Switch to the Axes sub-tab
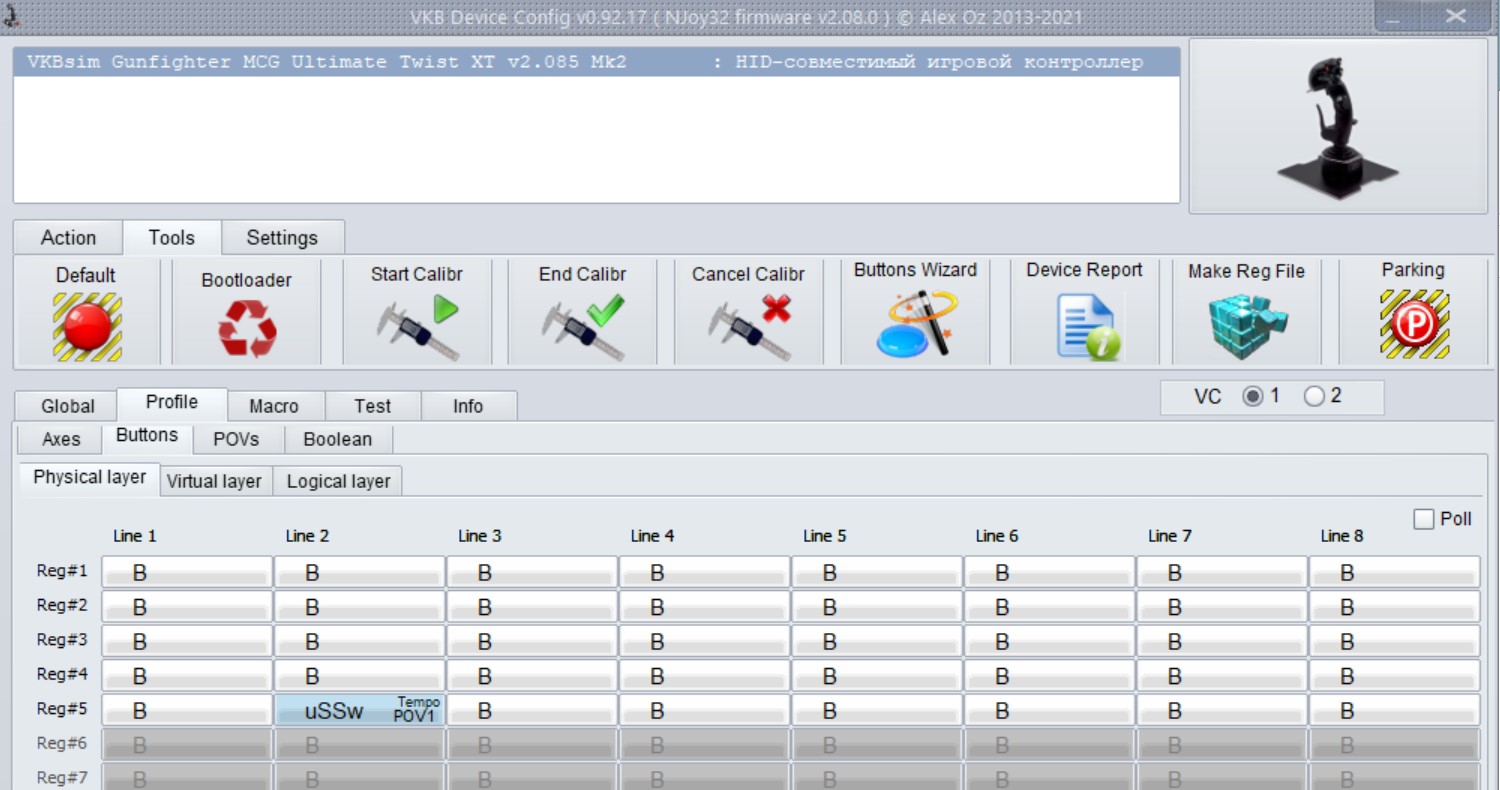This screenshot has width=1500, height=790. coord(61,439)
